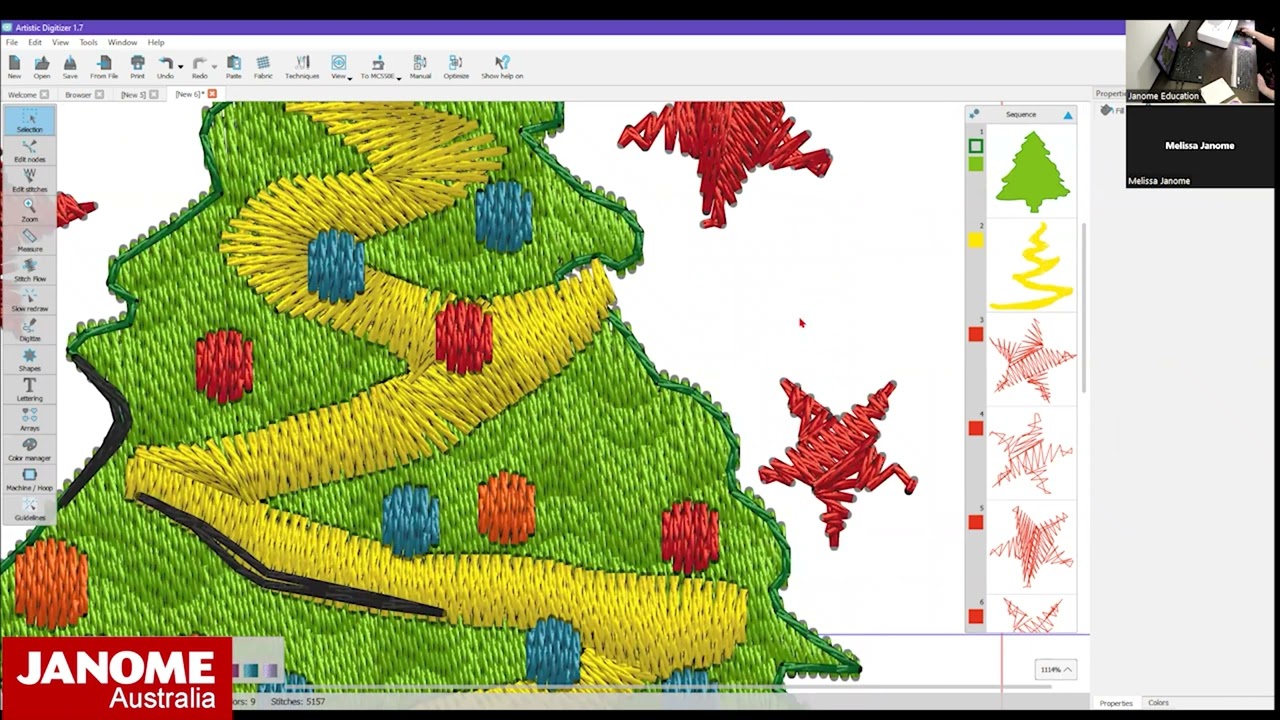Expand the Undo history dropdown arrow
Image resolution: width=1280 pixels, height=720 pixels.
pyautogui.click(x=180, y=66)
